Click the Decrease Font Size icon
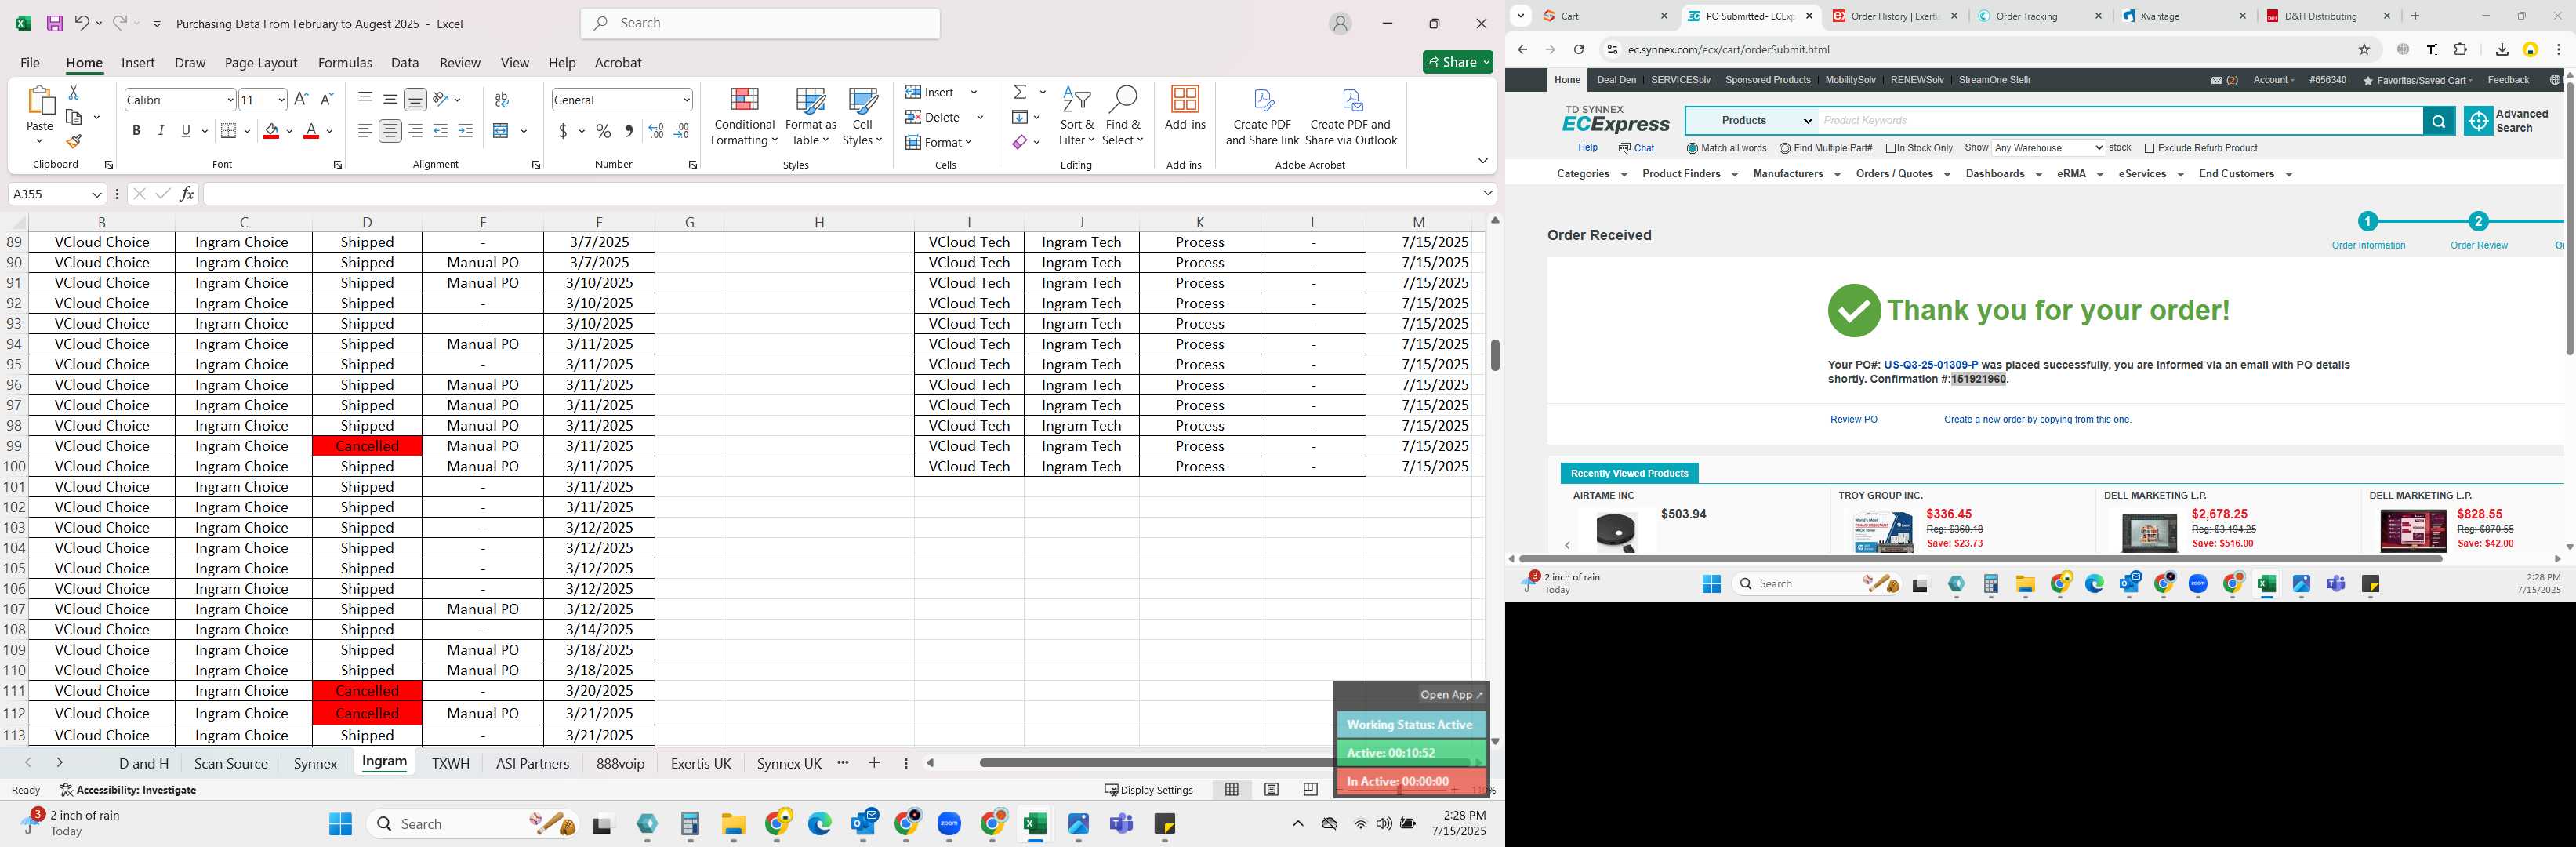The image size is (2576, 847). pos(326,99)
